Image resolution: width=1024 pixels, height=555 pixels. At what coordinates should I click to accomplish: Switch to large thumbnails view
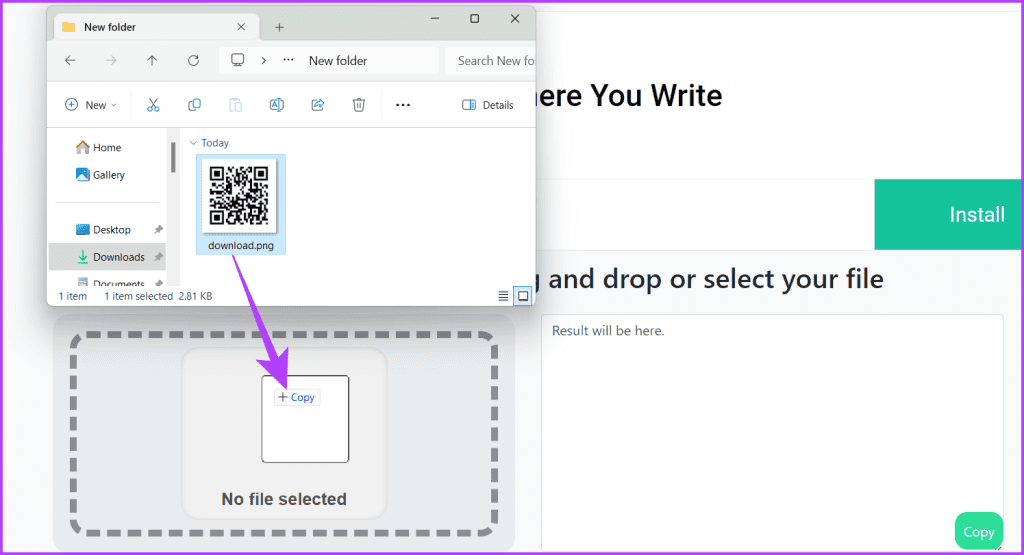click(x=522, y=296)
